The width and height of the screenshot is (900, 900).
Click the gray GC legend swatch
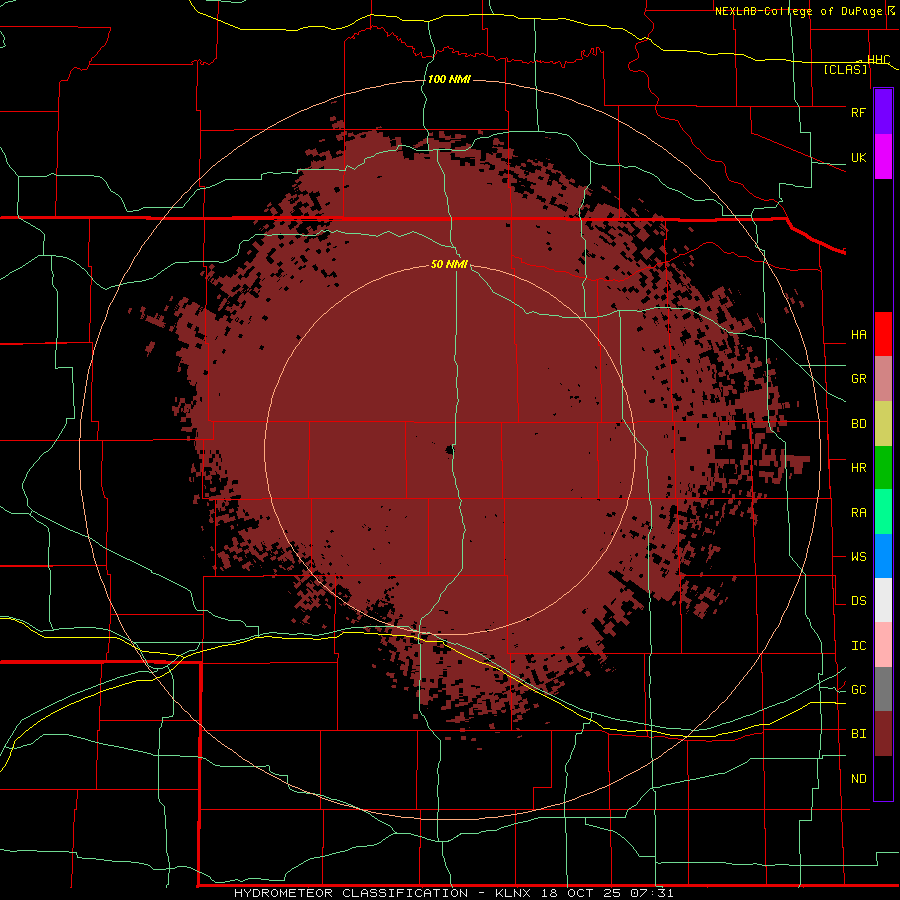(x=883, y=689)
